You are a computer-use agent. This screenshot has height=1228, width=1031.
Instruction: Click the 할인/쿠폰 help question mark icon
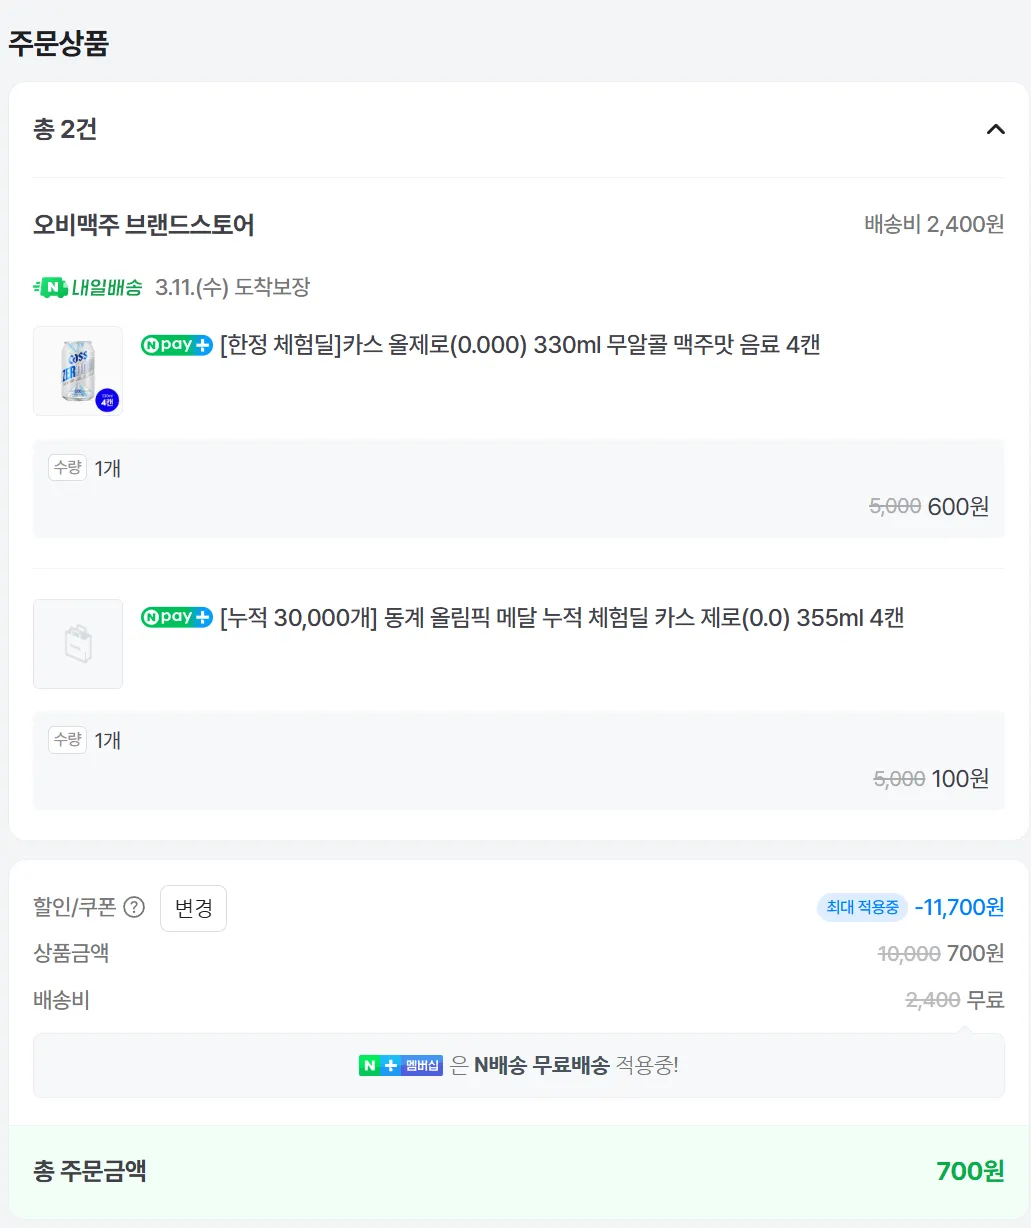pos(134,907)
